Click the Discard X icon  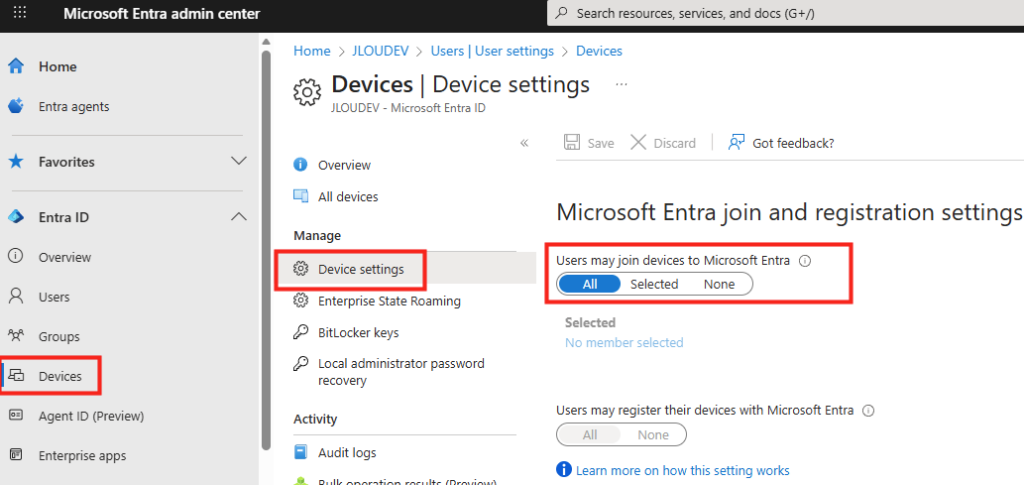click(x=638, y=143)
